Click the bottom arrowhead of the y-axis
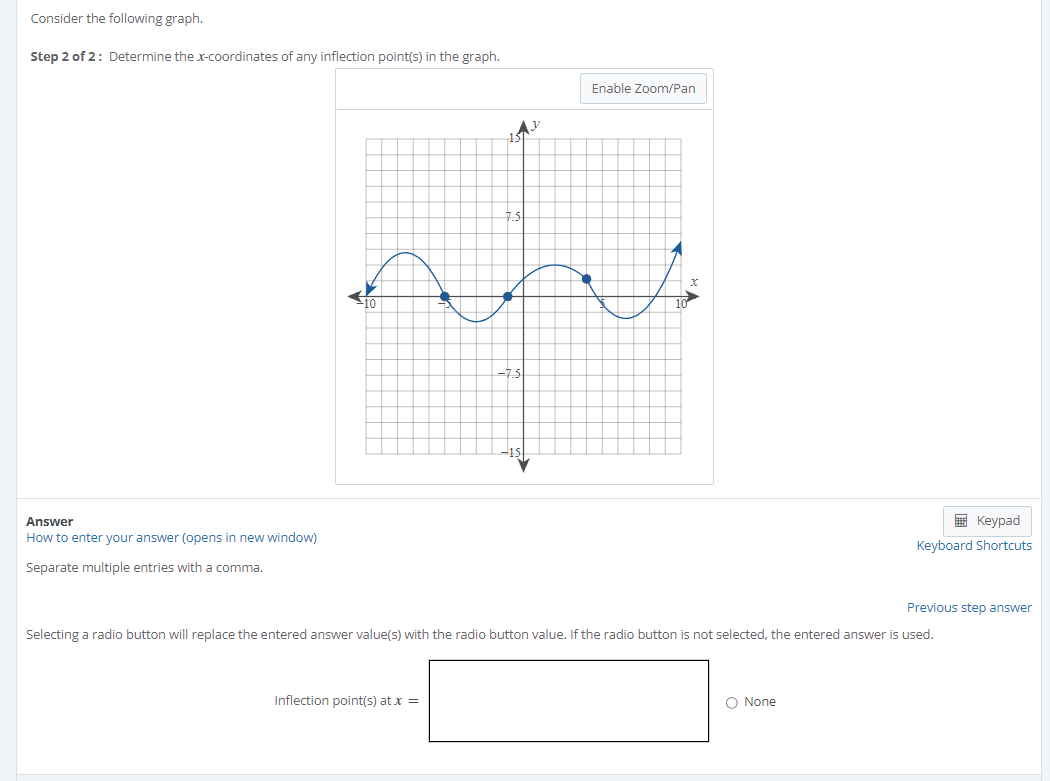This screenshot has width=1050, height=781. pos(523,467)
